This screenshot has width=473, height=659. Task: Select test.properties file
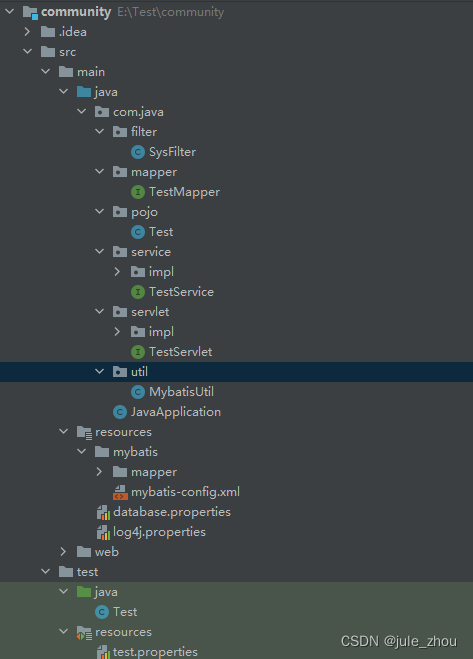tap(147, 652)
